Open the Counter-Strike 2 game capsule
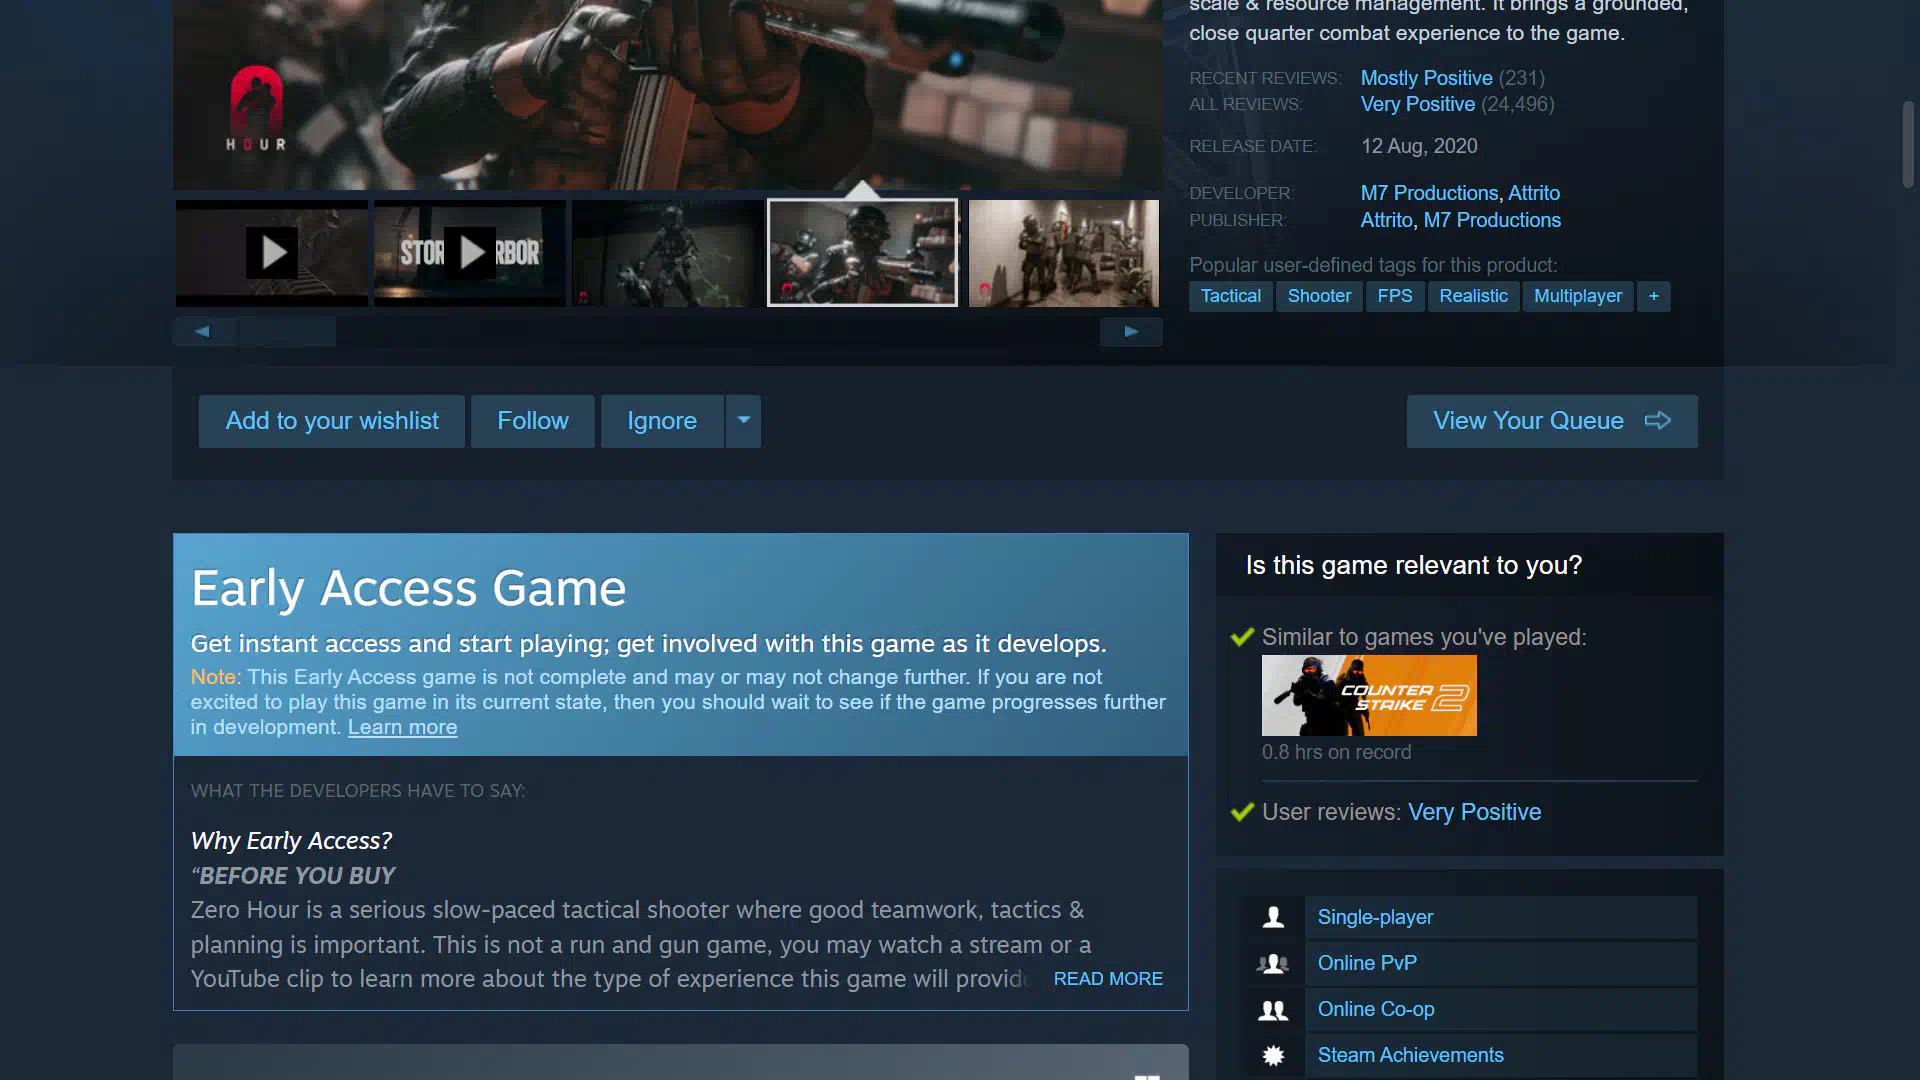The image size is (1920, 1080). coord(1369,695)
